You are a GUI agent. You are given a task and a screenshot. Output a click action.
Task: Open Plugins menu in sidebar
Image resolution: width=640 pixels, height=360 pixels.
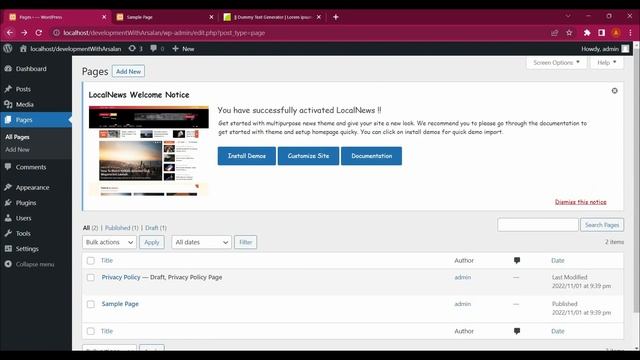coord(26,203)
